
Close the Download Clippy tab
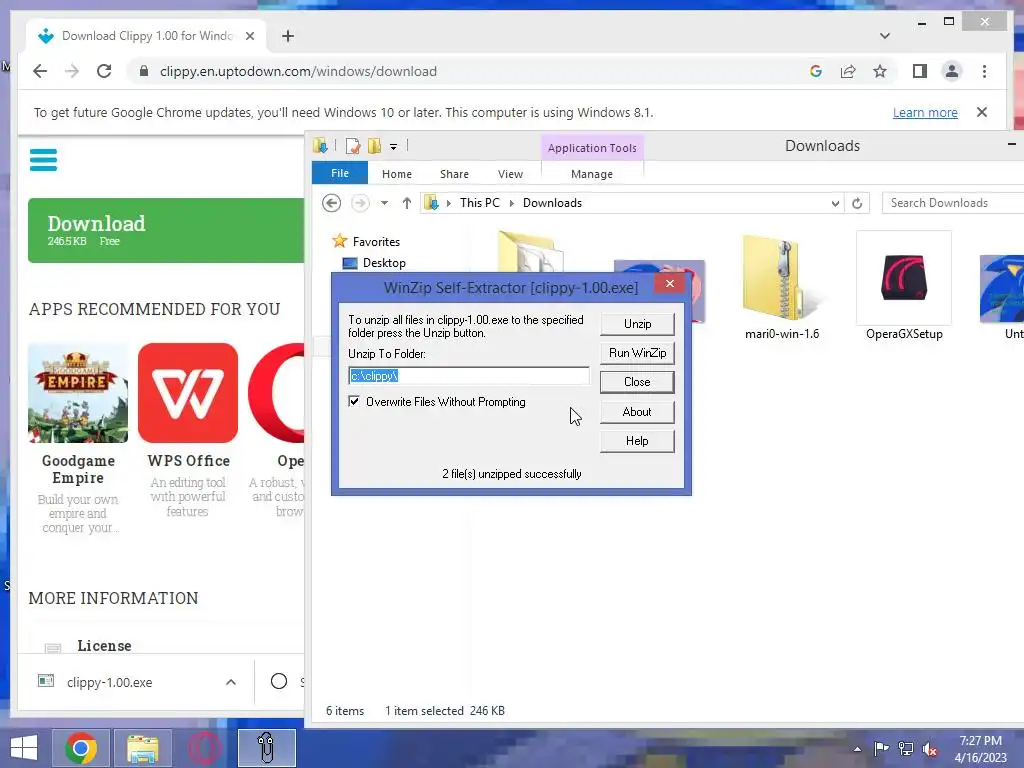pos(249,36)
